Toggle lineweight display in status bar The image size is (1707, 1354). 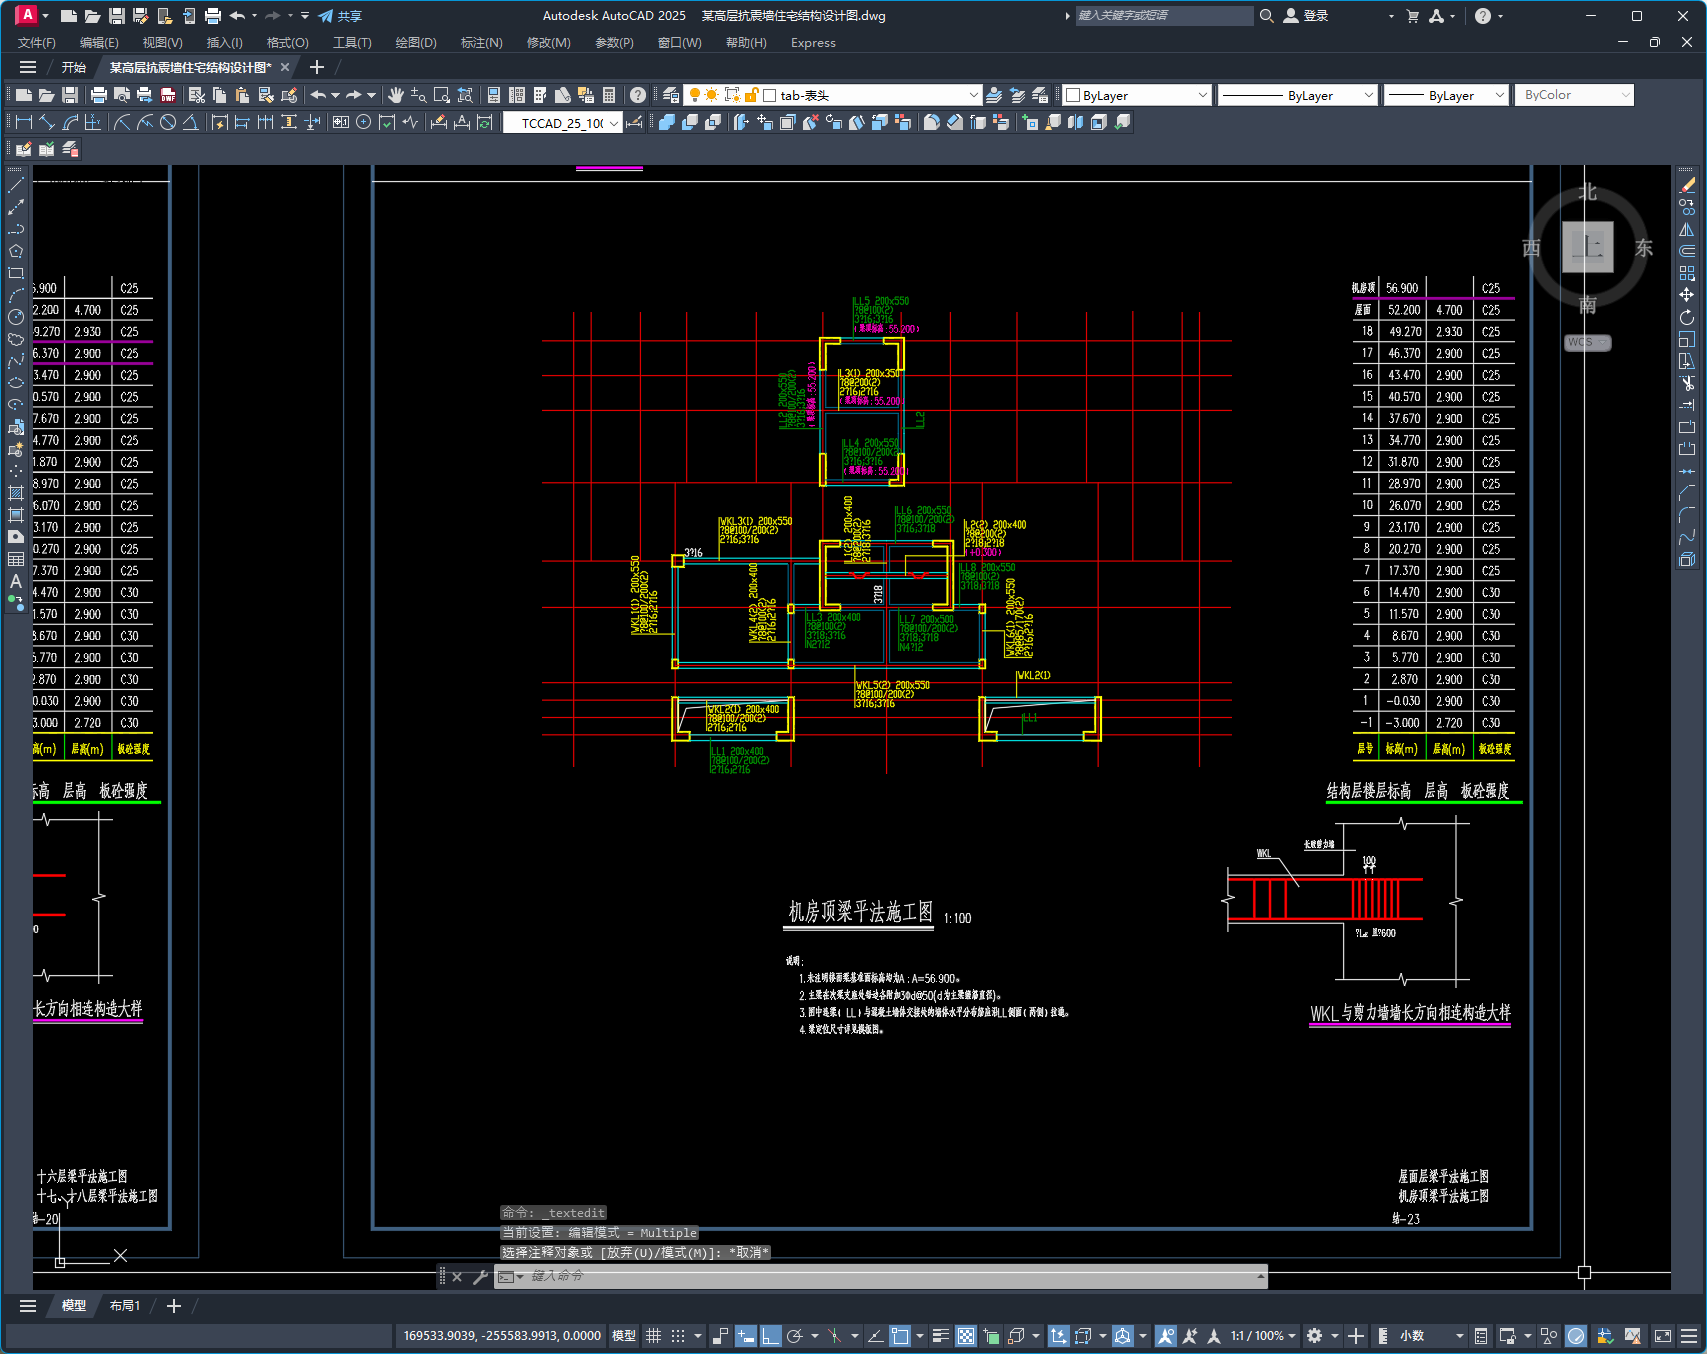point(941,1336)
